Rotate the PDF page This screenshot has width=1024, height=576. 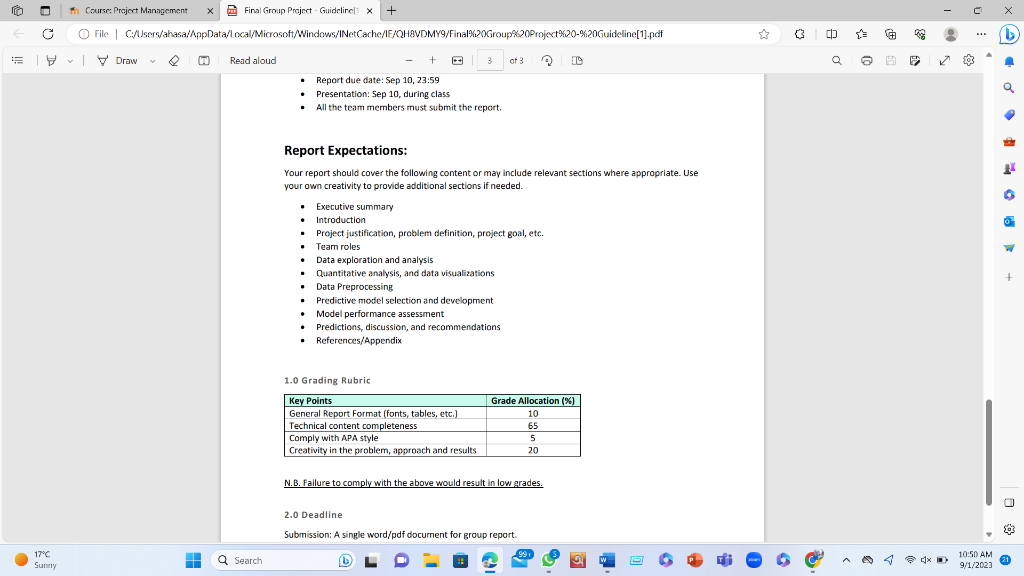(x=547, y=60)
